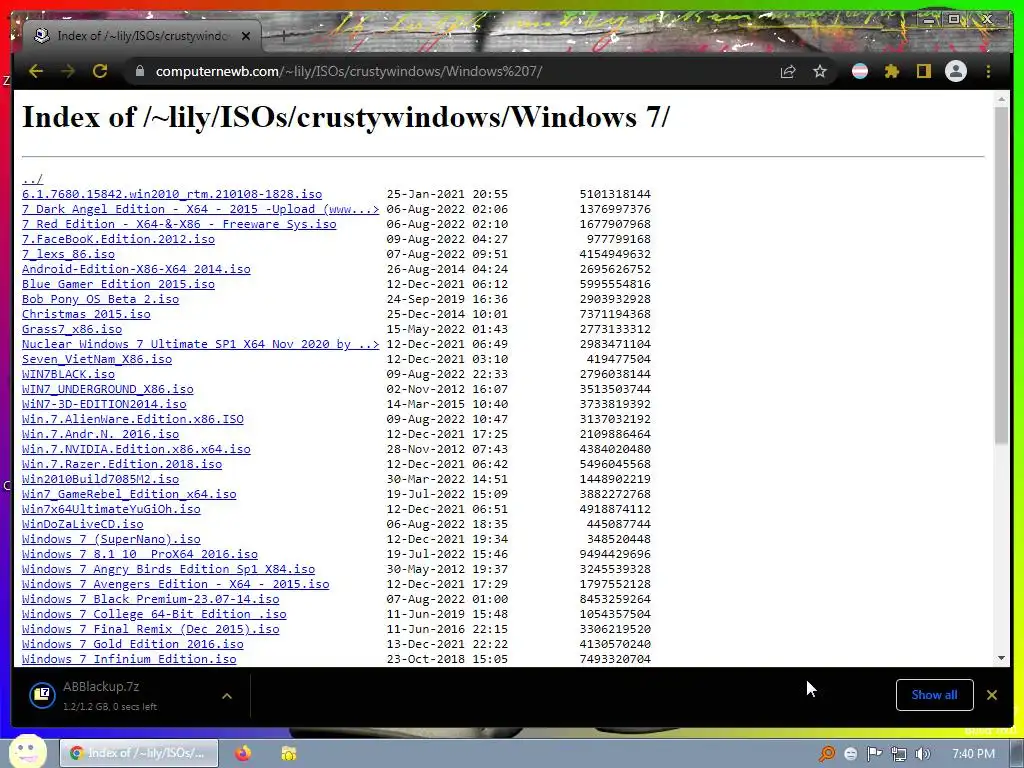Expand the ABBlackup.7z download options chevron

coord(227,696)
